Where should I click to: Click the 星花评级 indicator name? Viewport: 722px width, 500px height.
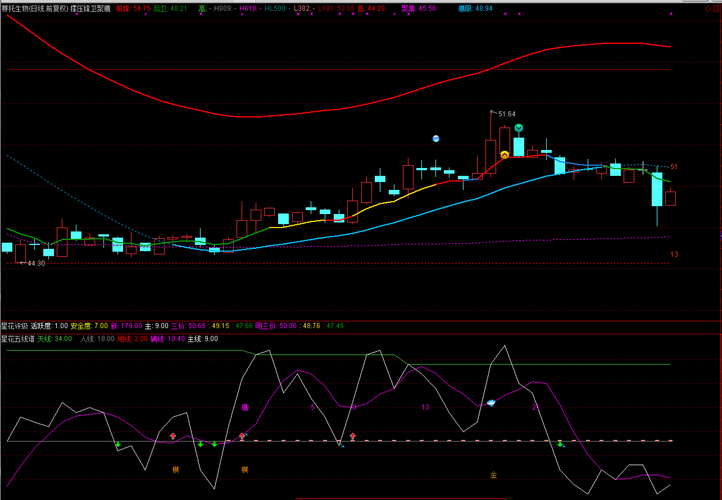[x=15, y=326]
